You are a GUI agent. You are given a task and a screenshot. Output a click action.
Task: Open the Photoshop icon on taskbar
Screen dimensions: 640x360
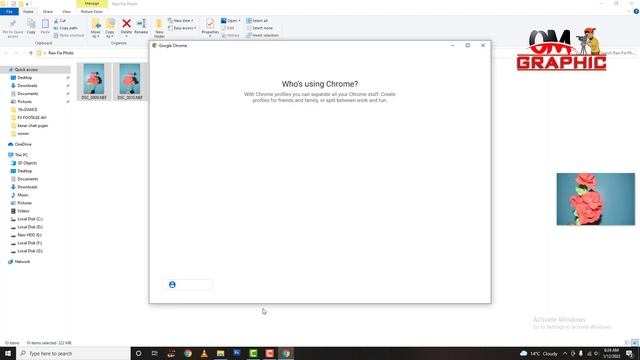[x=237, y=353]
